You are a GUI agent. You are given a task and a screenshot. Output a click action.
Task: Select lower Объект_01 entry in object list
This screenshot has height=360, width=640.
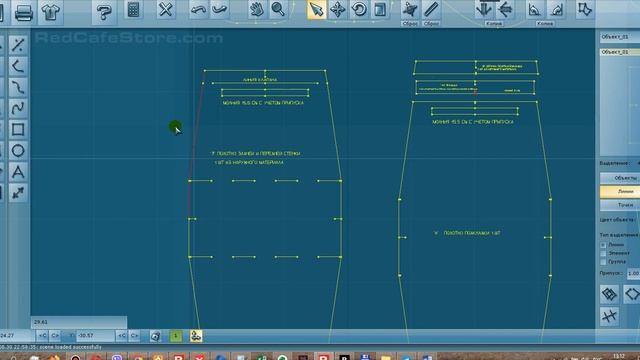[620, 52]
